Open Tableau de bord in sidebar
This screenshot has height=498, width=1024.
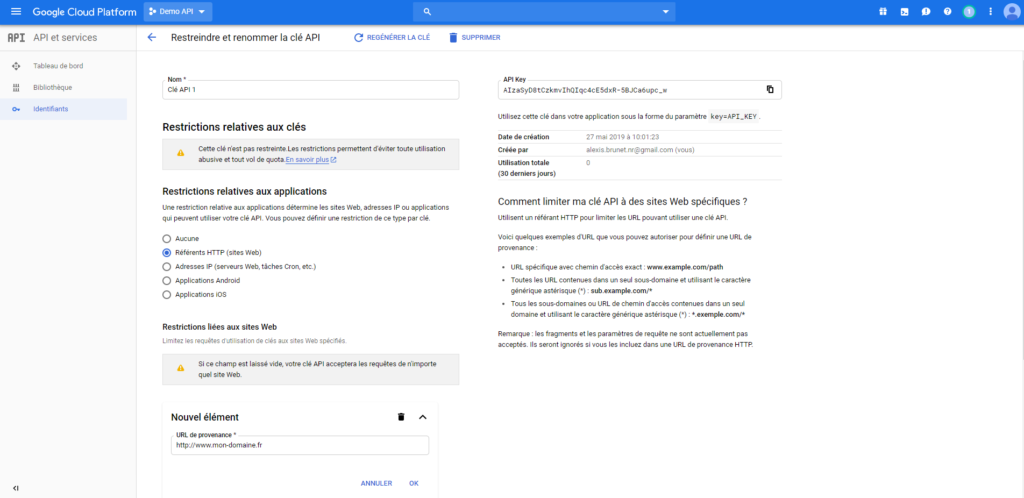coord(57,66)
